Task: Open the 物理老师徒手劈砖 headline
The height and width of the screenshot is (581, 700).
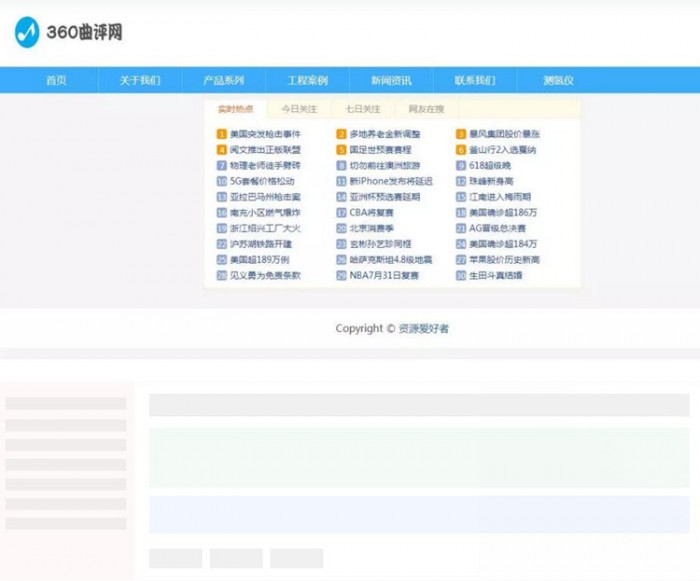Action: (x=265, y=165)
